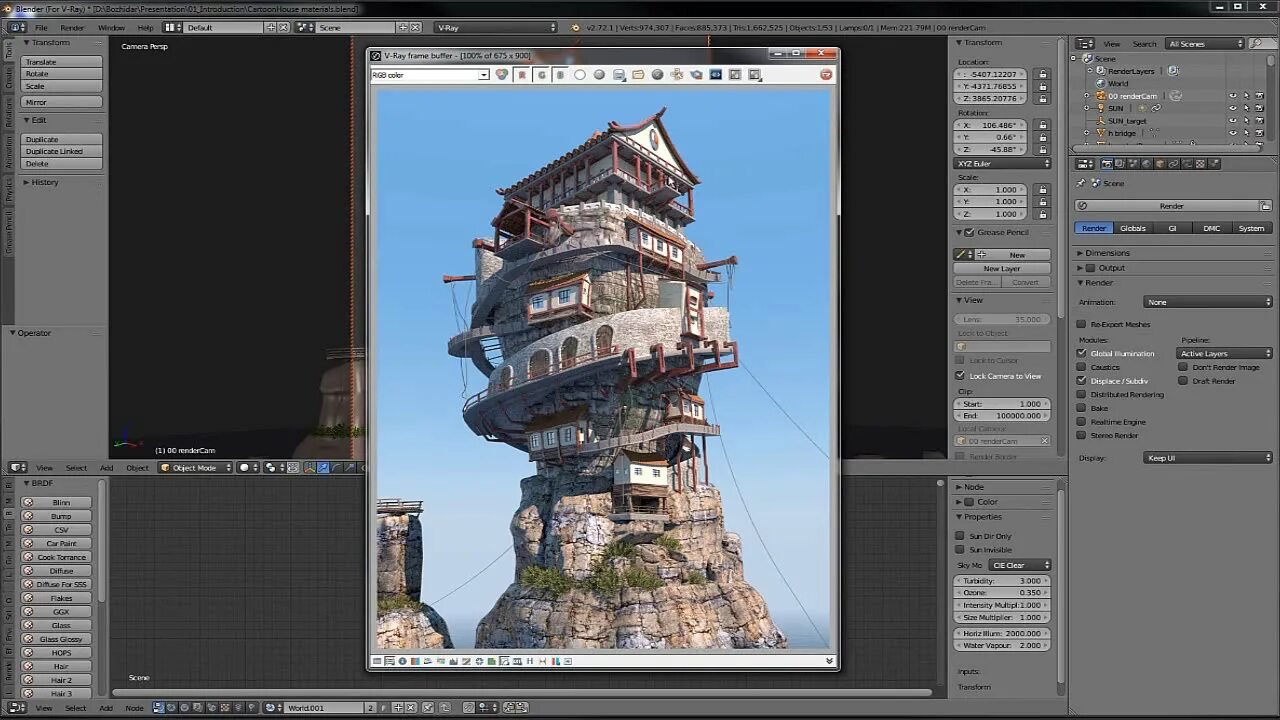1280x720 pixels.
Task: Open the Render properties camera icon tab
Action: [1107, 163]
